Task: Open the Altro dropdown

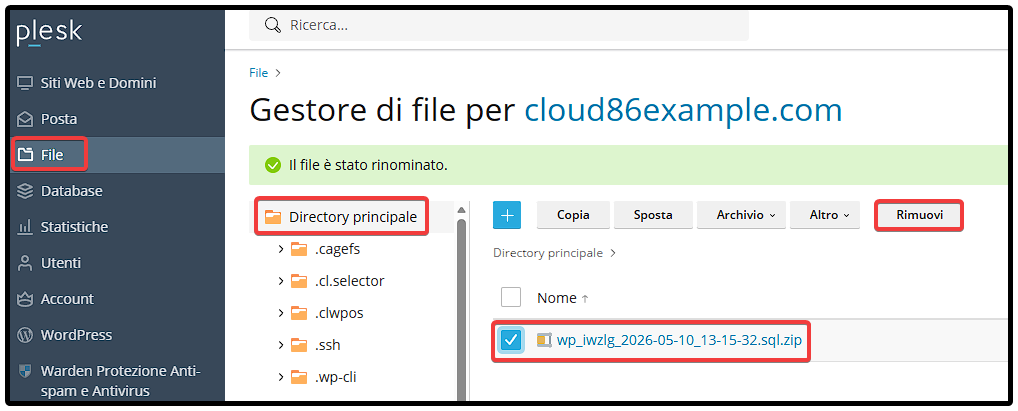Action: click(x=825, y=215)
